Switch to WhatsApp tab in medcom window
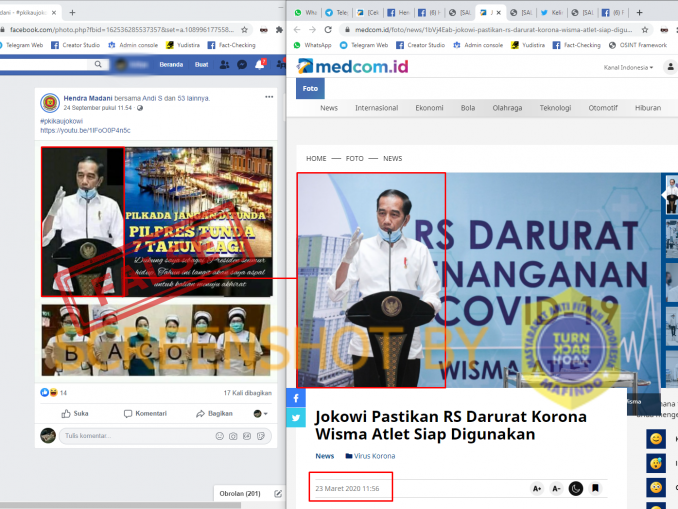This screenshot has height=509, width=678. pos(305,13)
